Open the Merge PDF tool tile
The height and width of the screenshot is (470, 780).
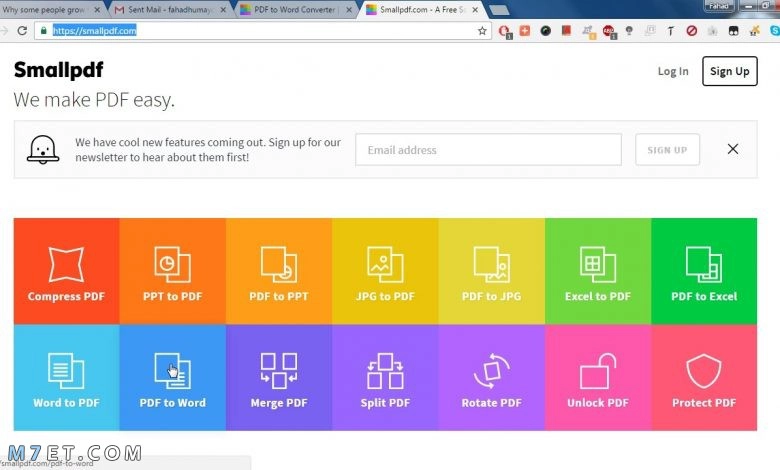pos(279,377)
